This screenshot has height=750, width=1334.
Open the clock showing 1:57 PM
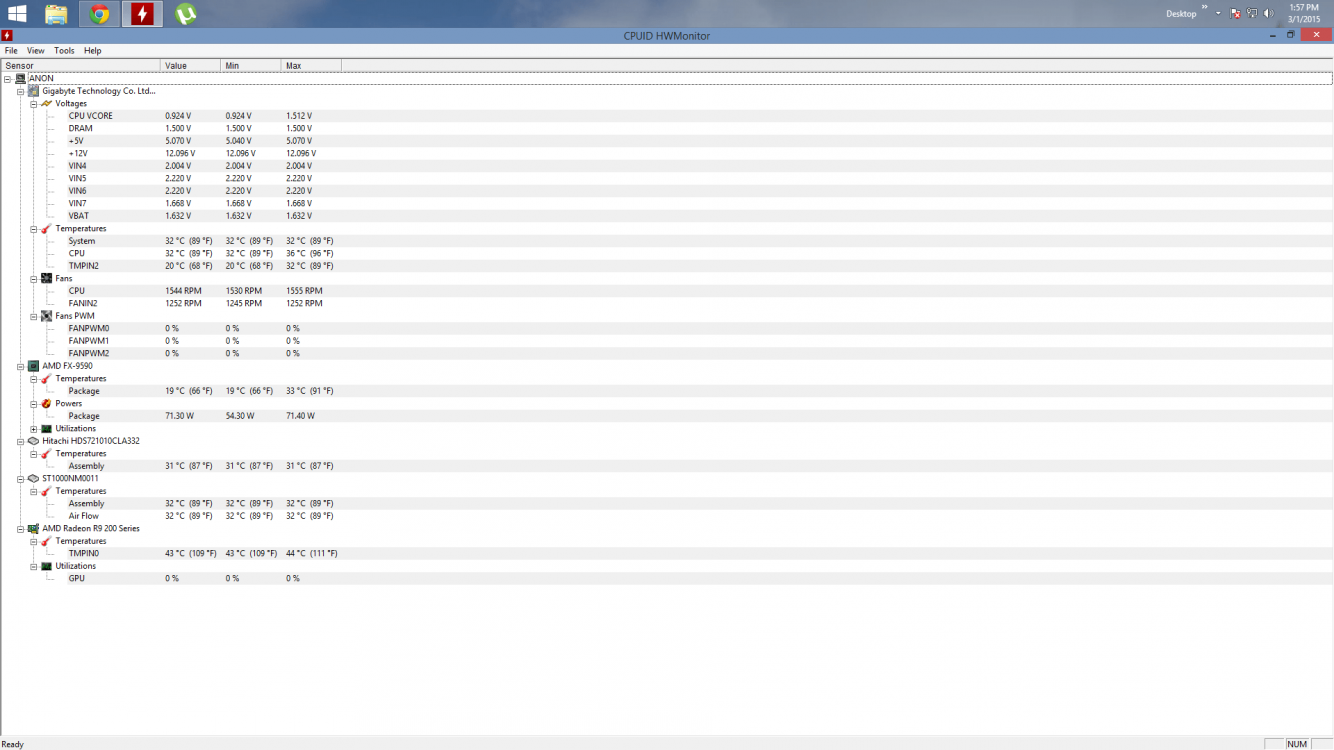click(1304, 14)
